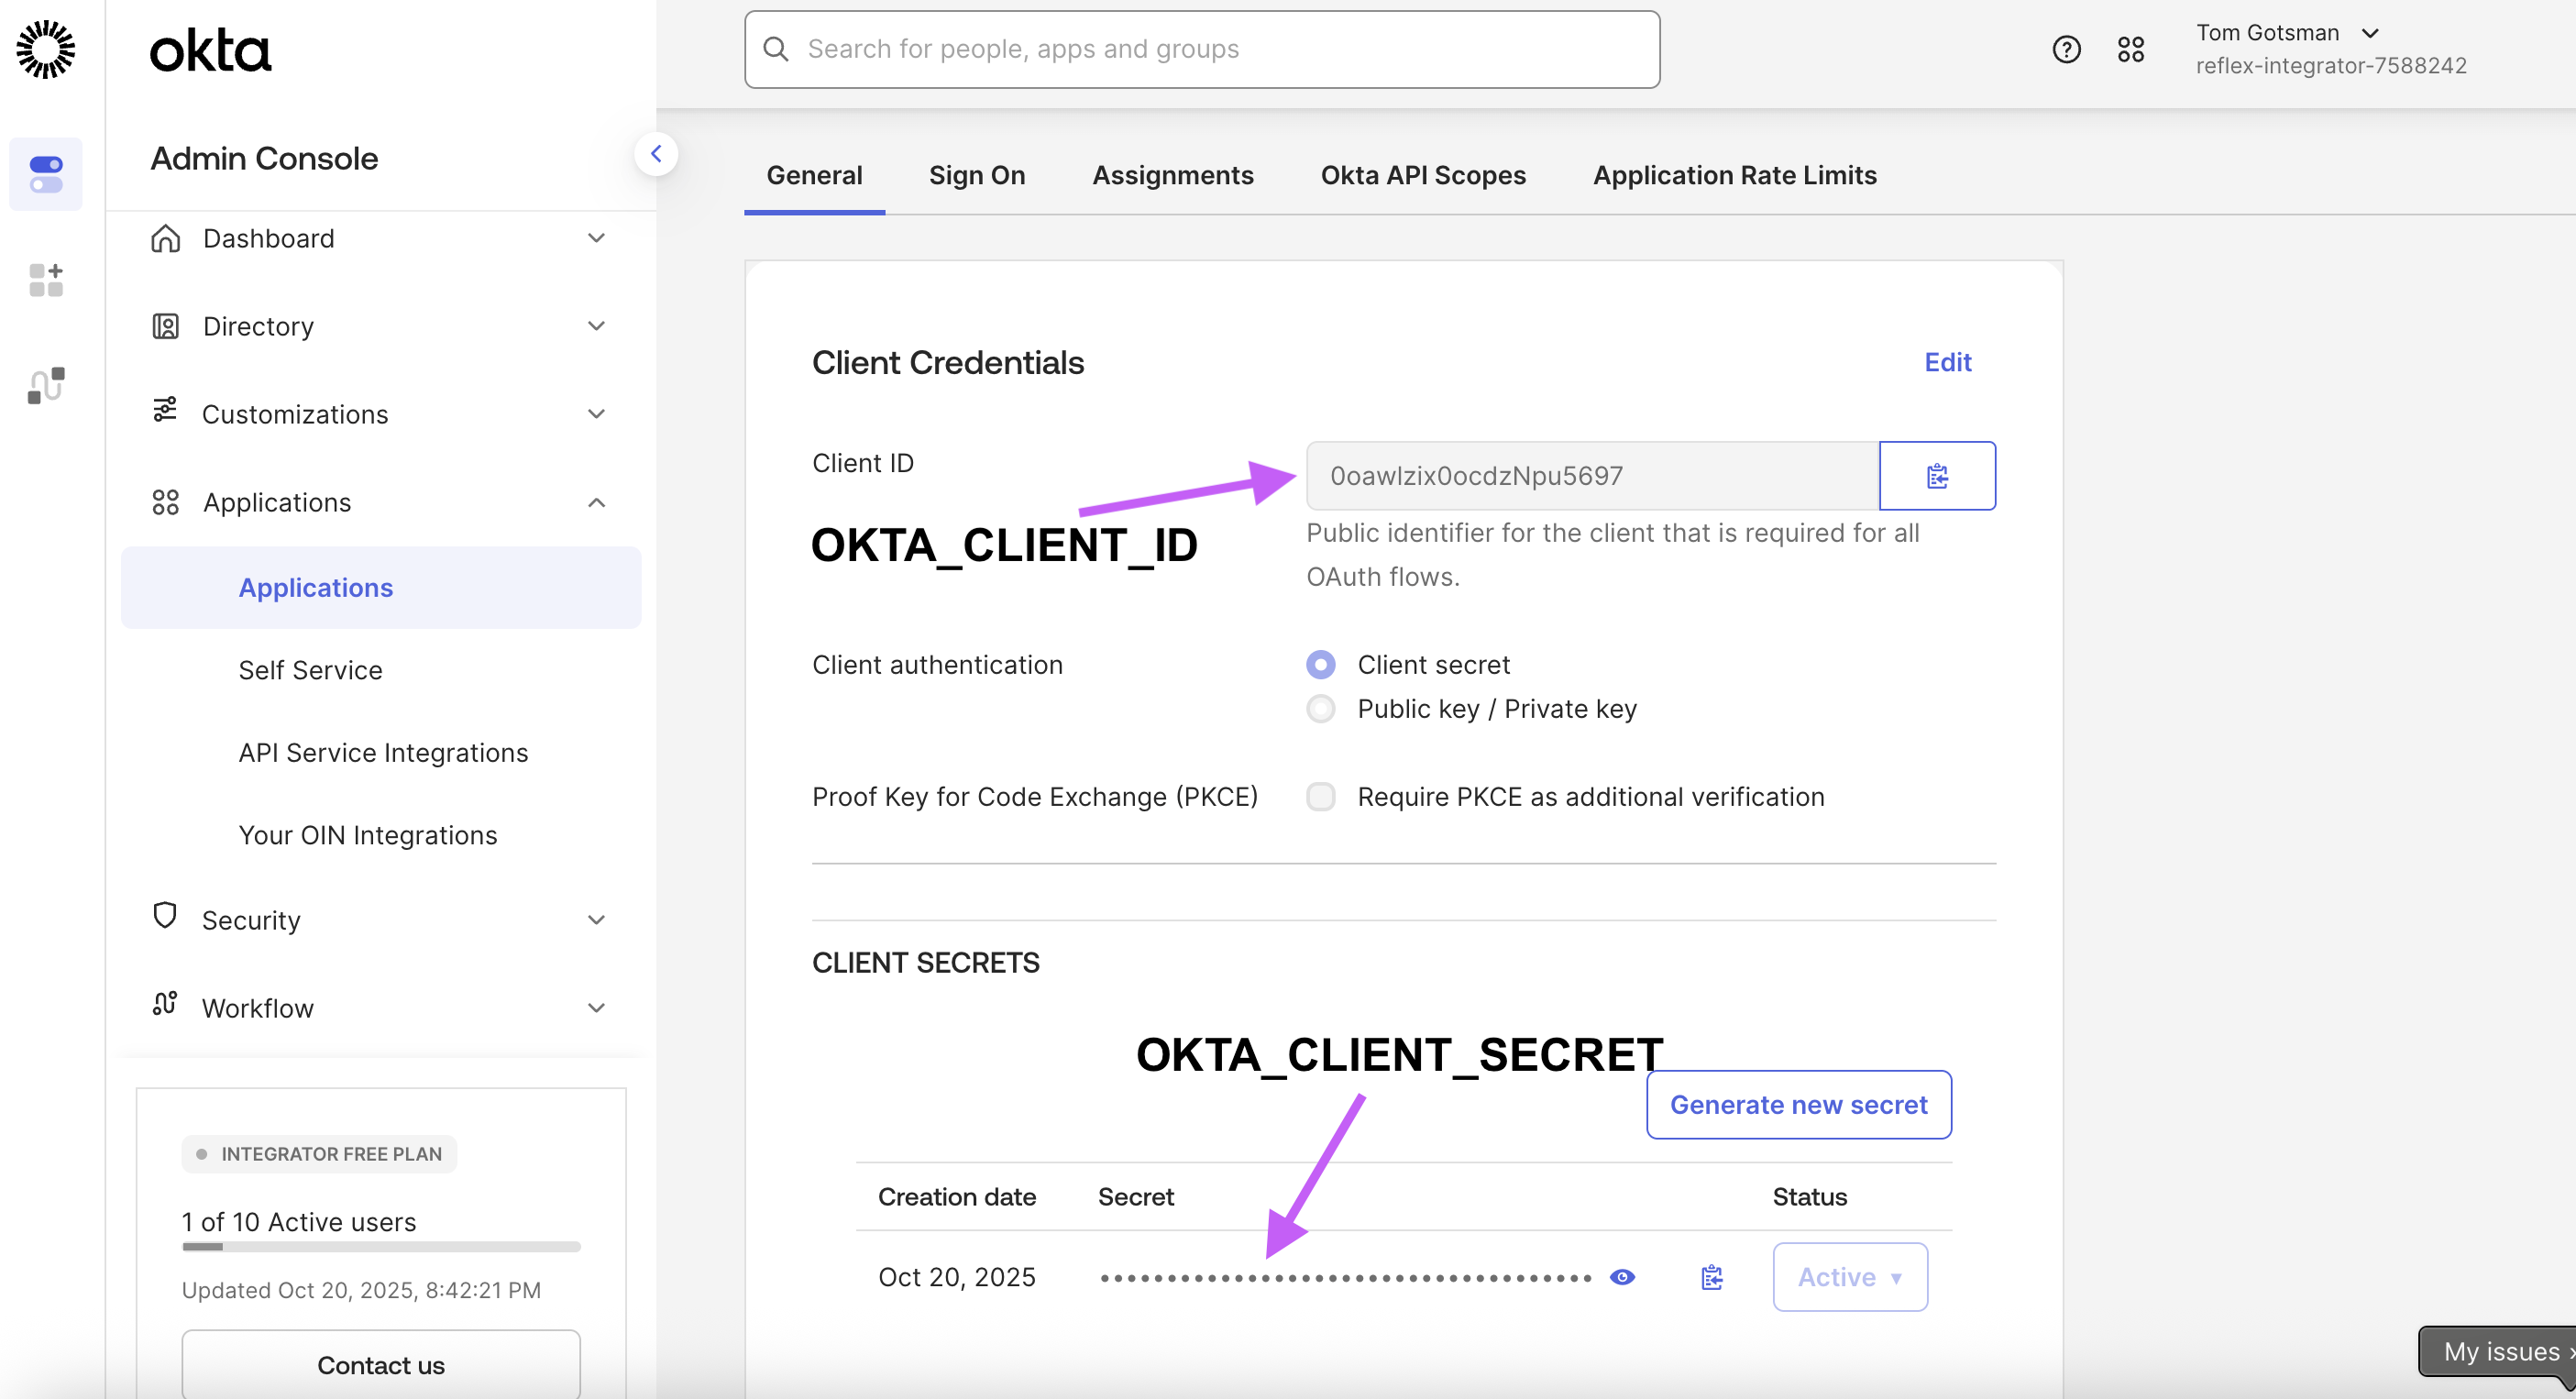Switch to the Sign On tab
This screenshot has height=1399, width=2576.
point(976,175)
